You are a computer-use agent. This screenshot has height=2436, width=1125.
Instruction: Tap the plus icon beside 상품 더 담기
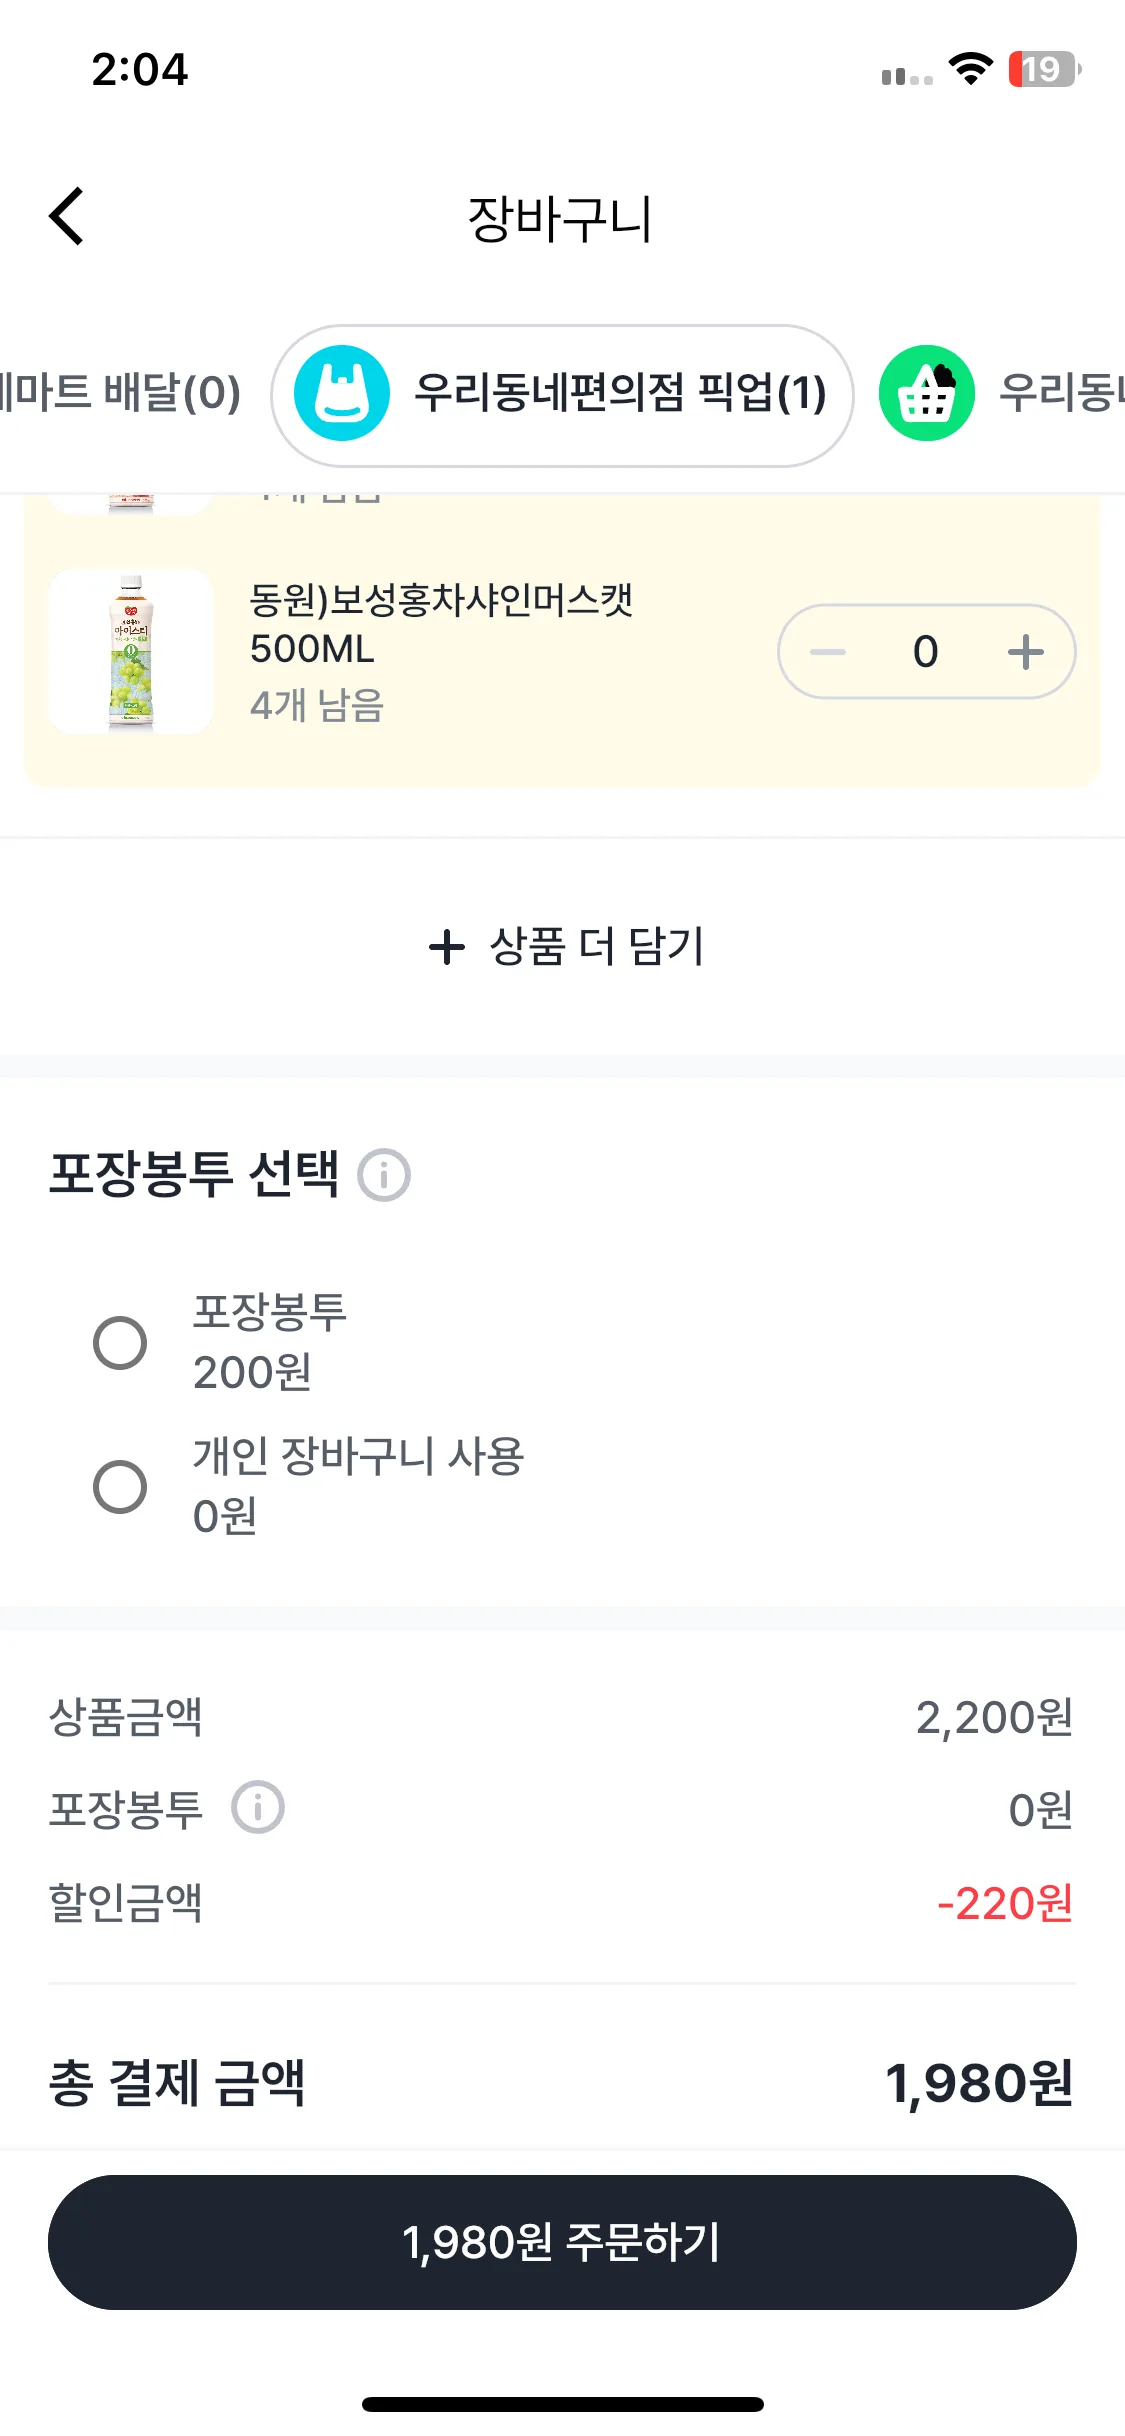[447, 946]
